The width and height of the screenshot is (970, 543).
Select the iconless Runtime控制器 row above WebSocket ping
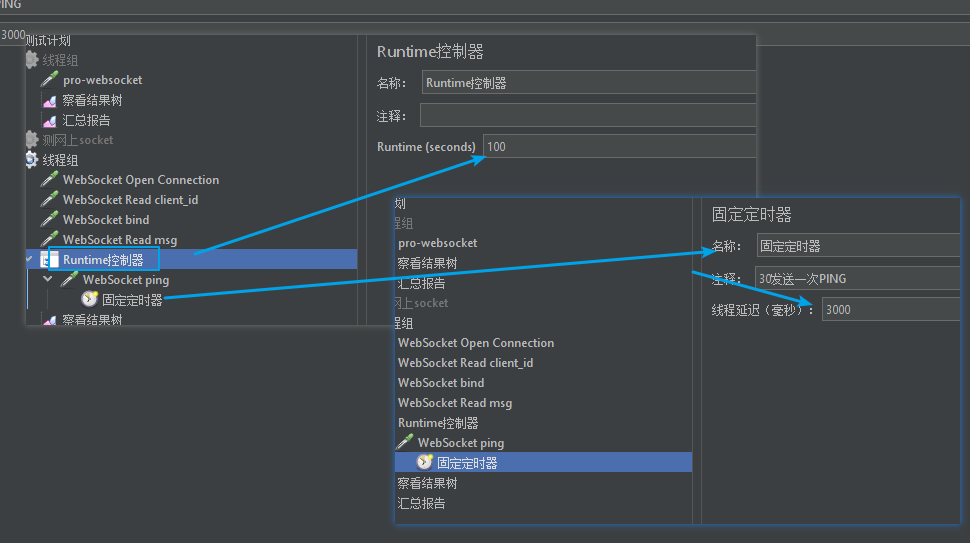pos(438,423)
